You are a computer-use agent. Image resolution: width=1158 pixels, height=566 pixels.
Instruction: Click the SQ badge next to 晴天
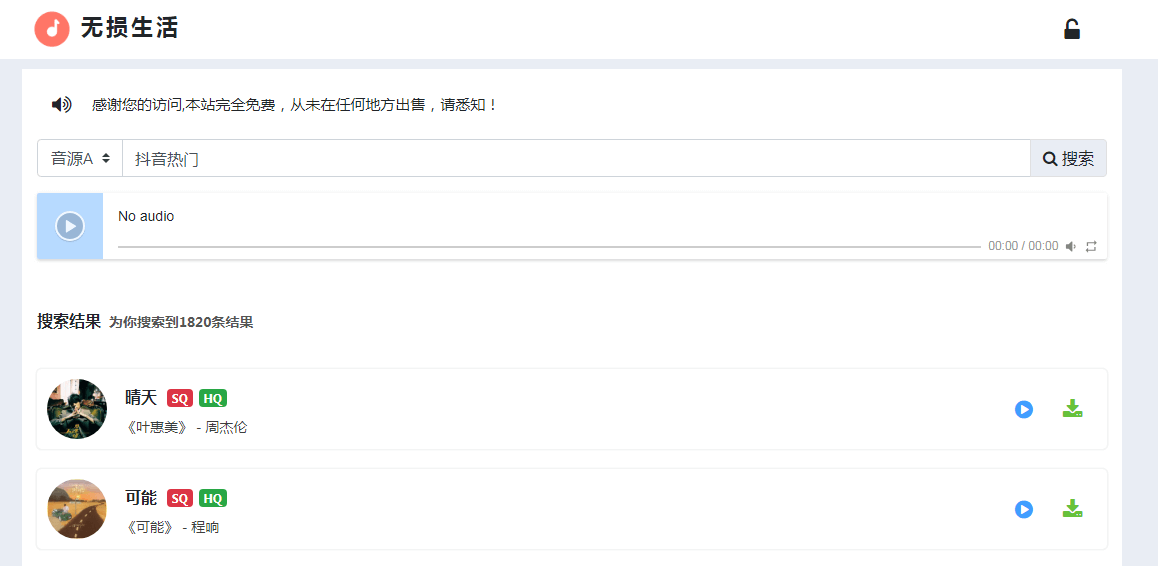click(x=180, y=398)
